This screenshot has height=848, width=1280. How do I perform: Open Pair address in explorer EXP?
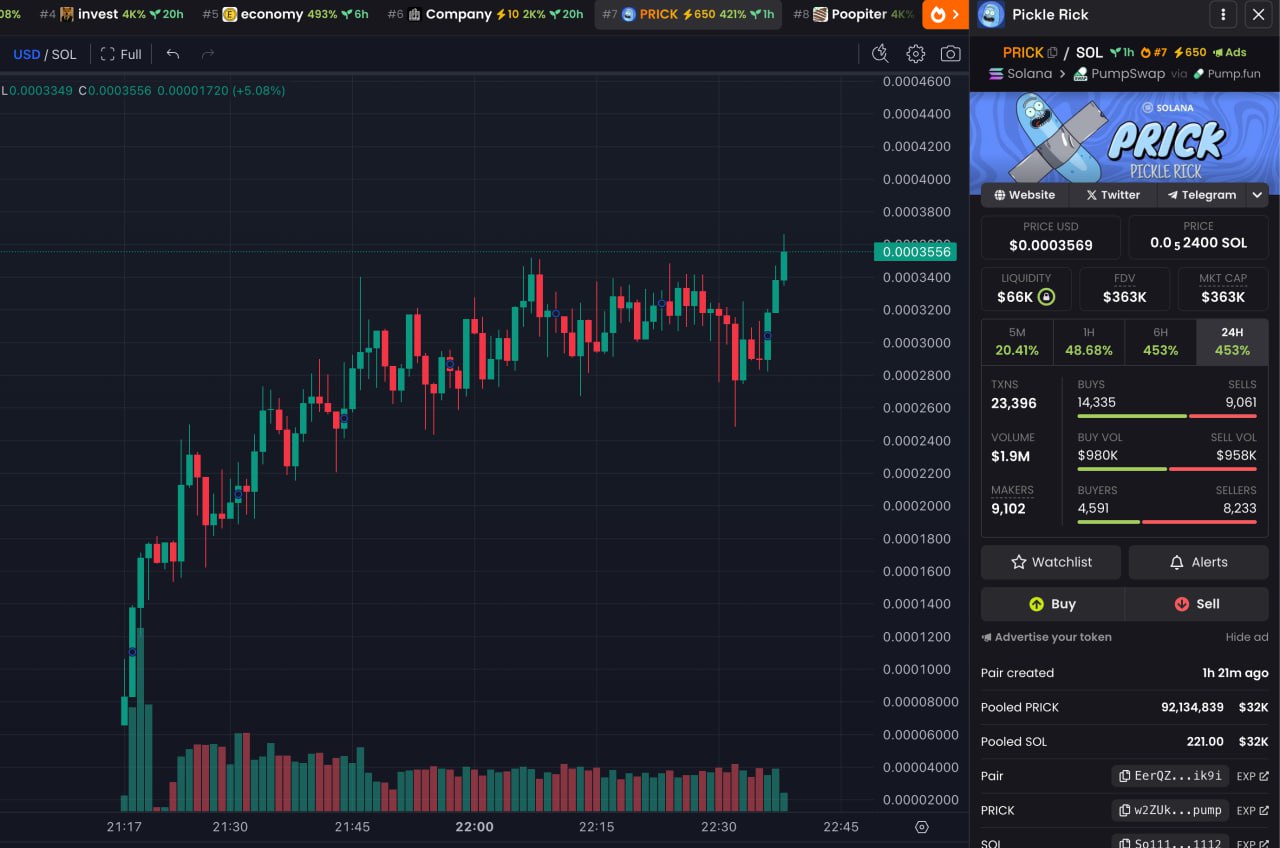point(1253,776)
